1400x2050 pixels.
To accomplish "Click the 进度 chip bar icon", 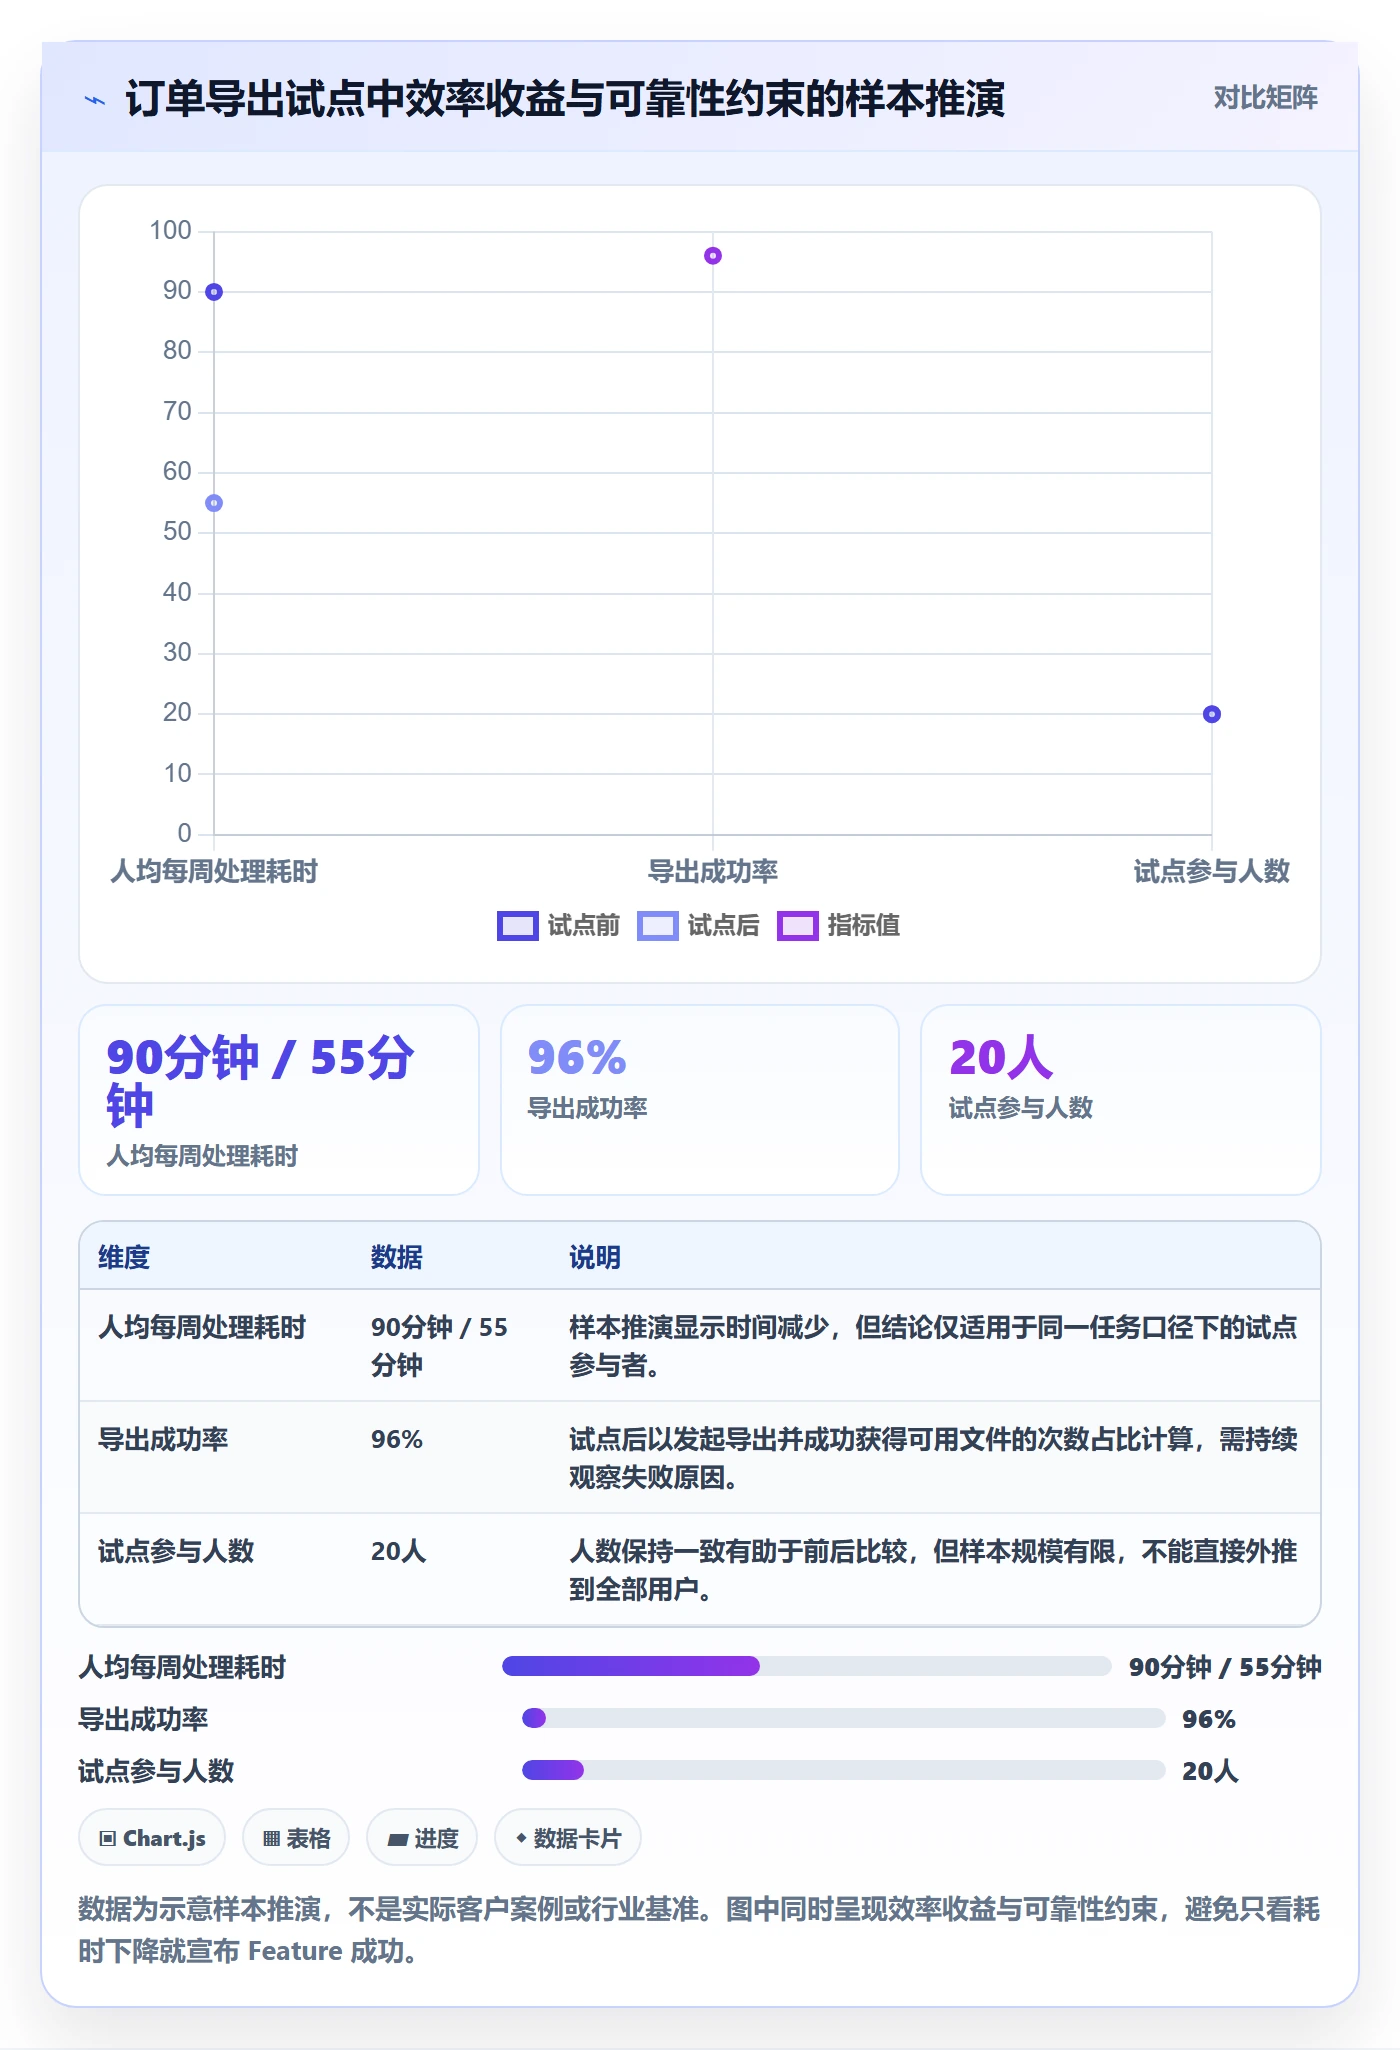I will pos(397,1839).
